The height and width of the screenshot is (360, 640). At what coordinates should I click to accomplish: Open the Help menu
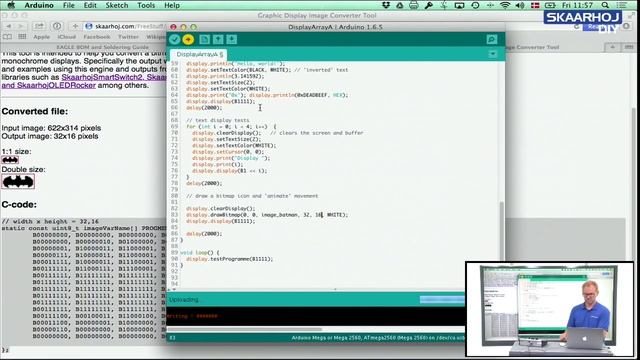click(172, 5)
